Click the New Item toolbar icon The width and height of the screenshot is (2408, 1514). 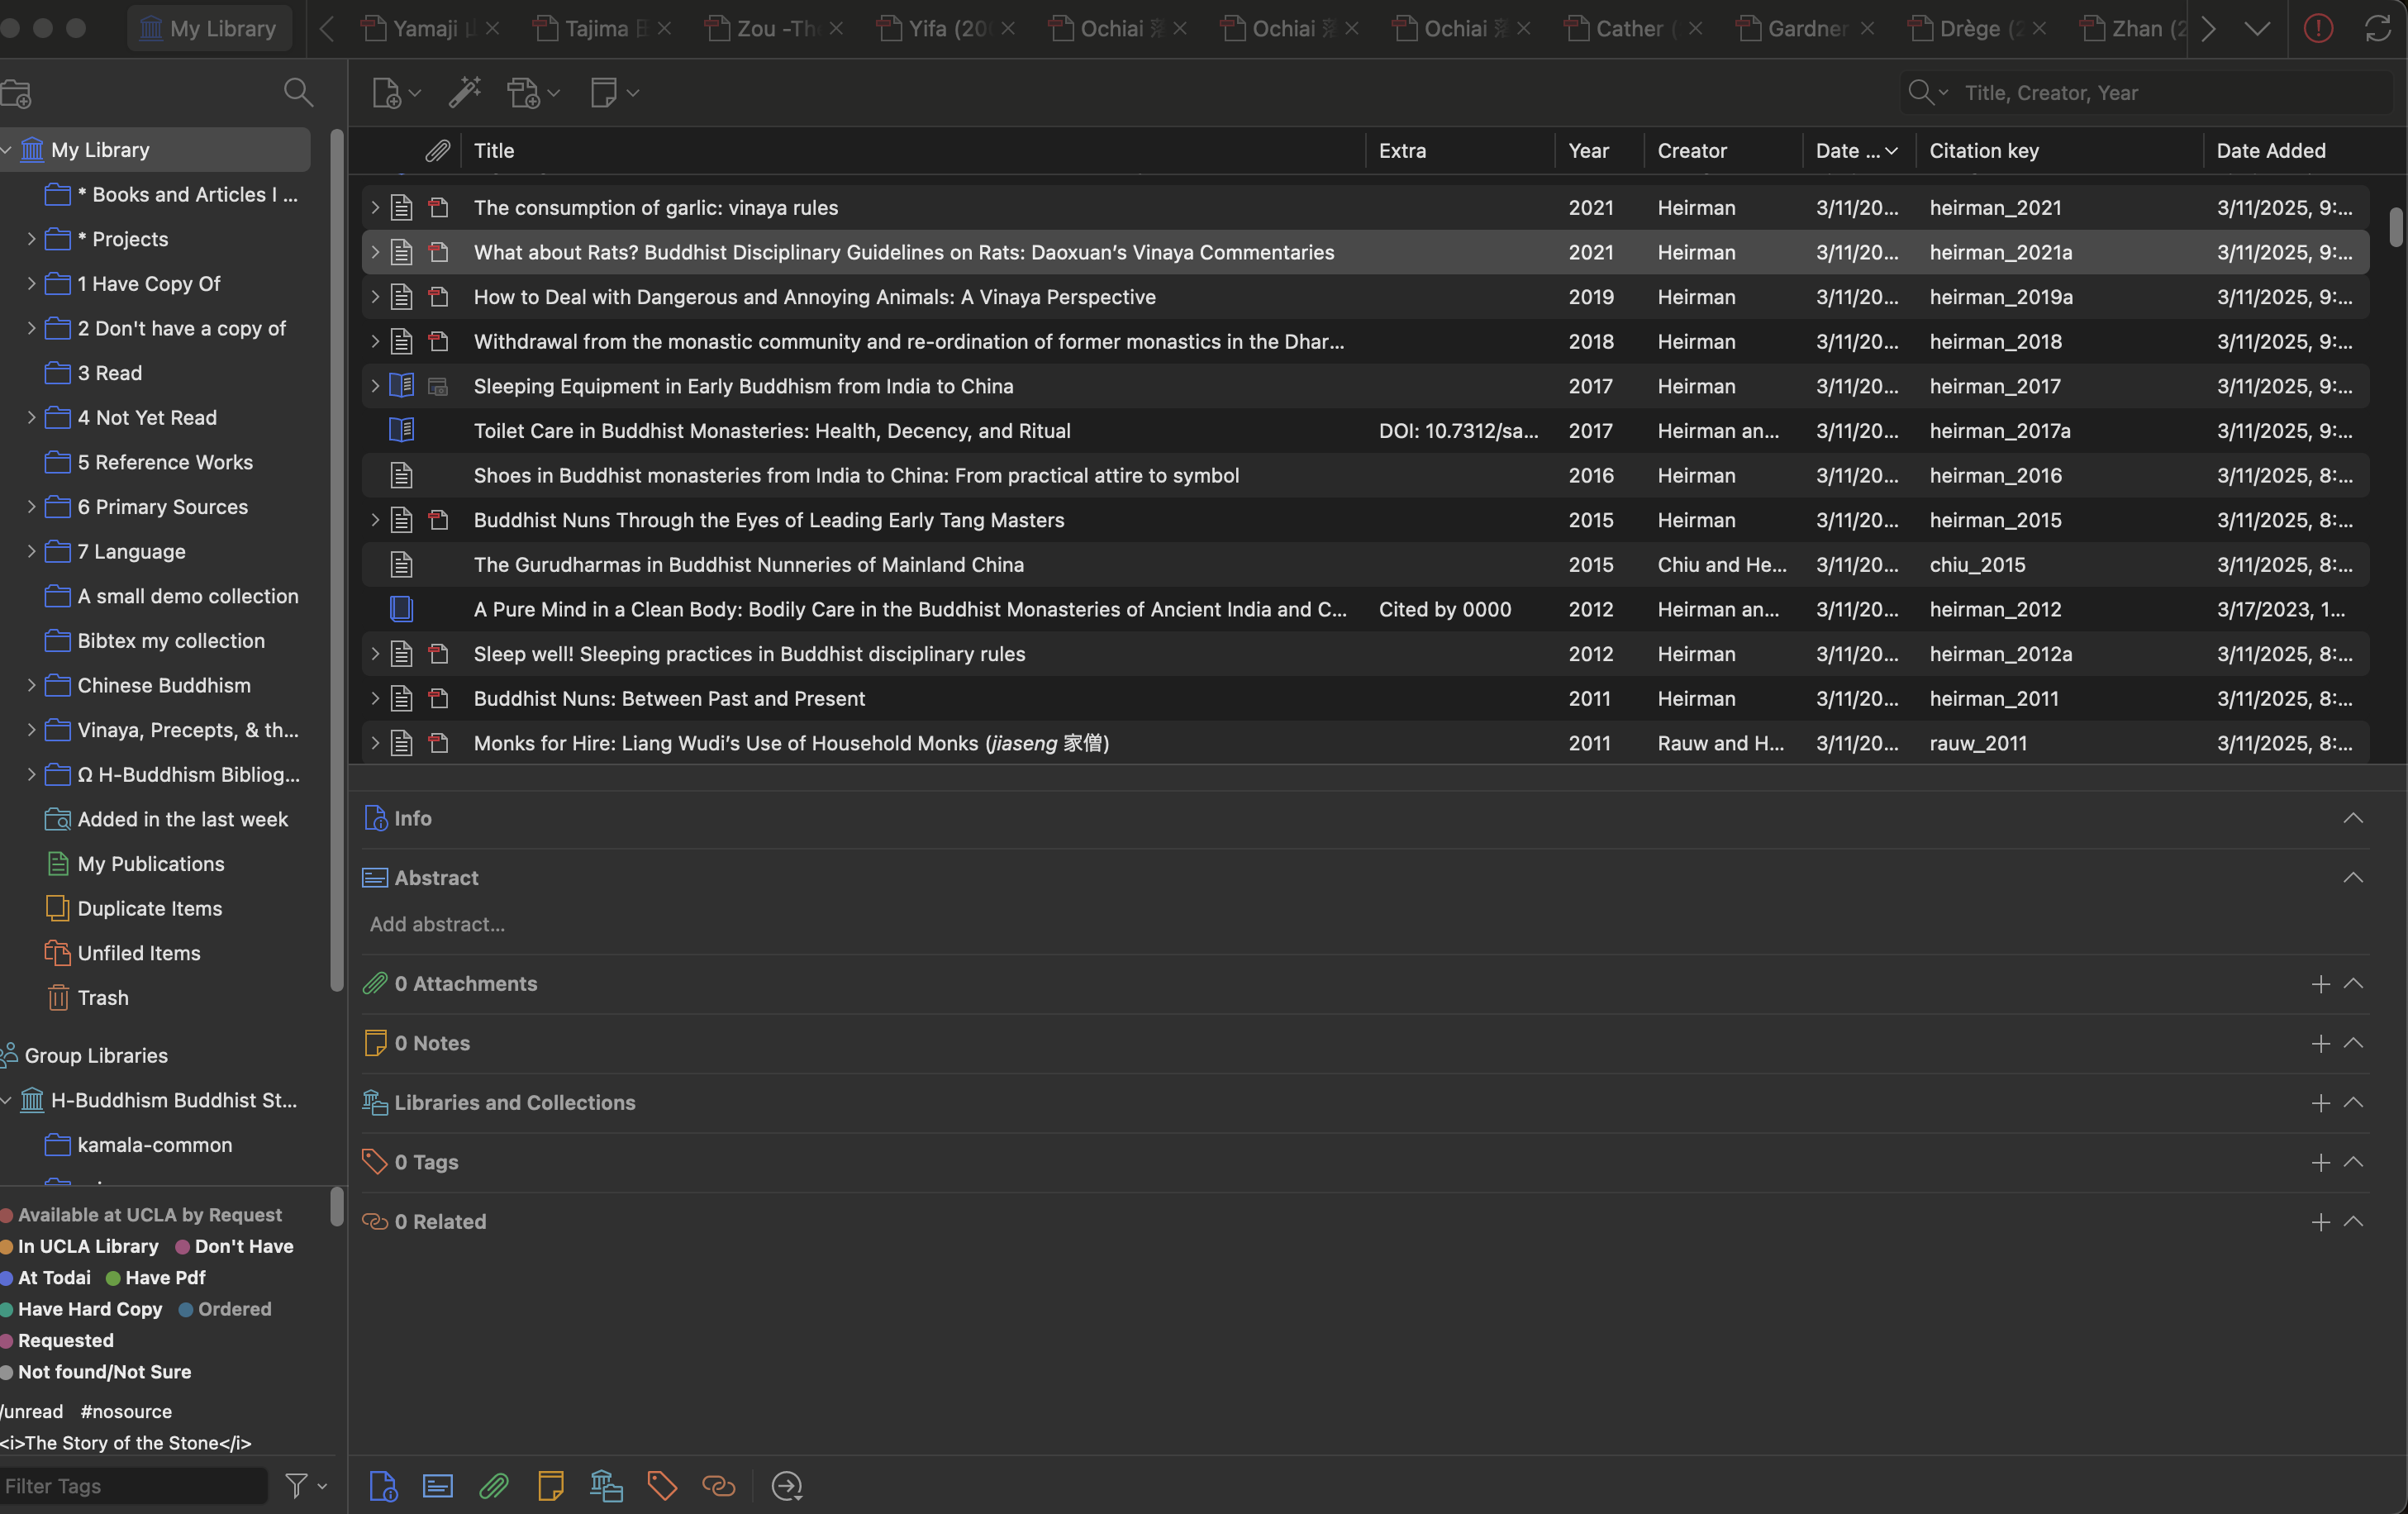tap(387, 93)
